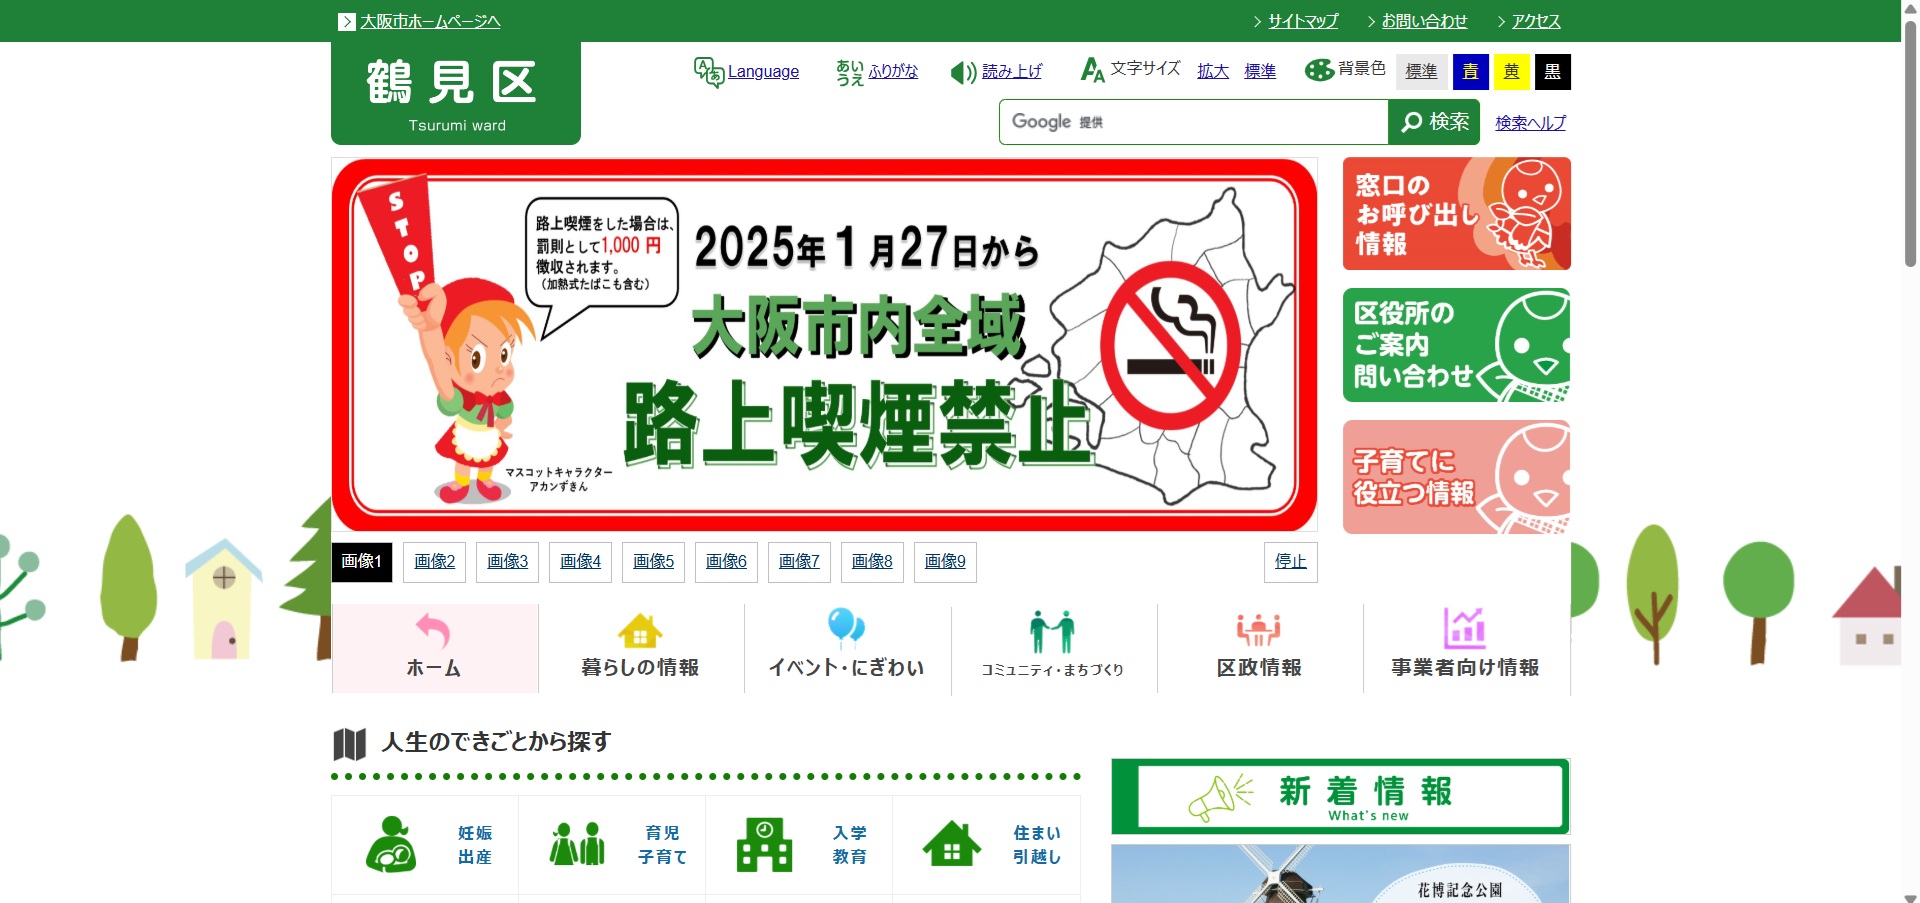Screen dimensions: 1920x903
Task: Click the magnifier search button
Action: tap(1434, 122)
